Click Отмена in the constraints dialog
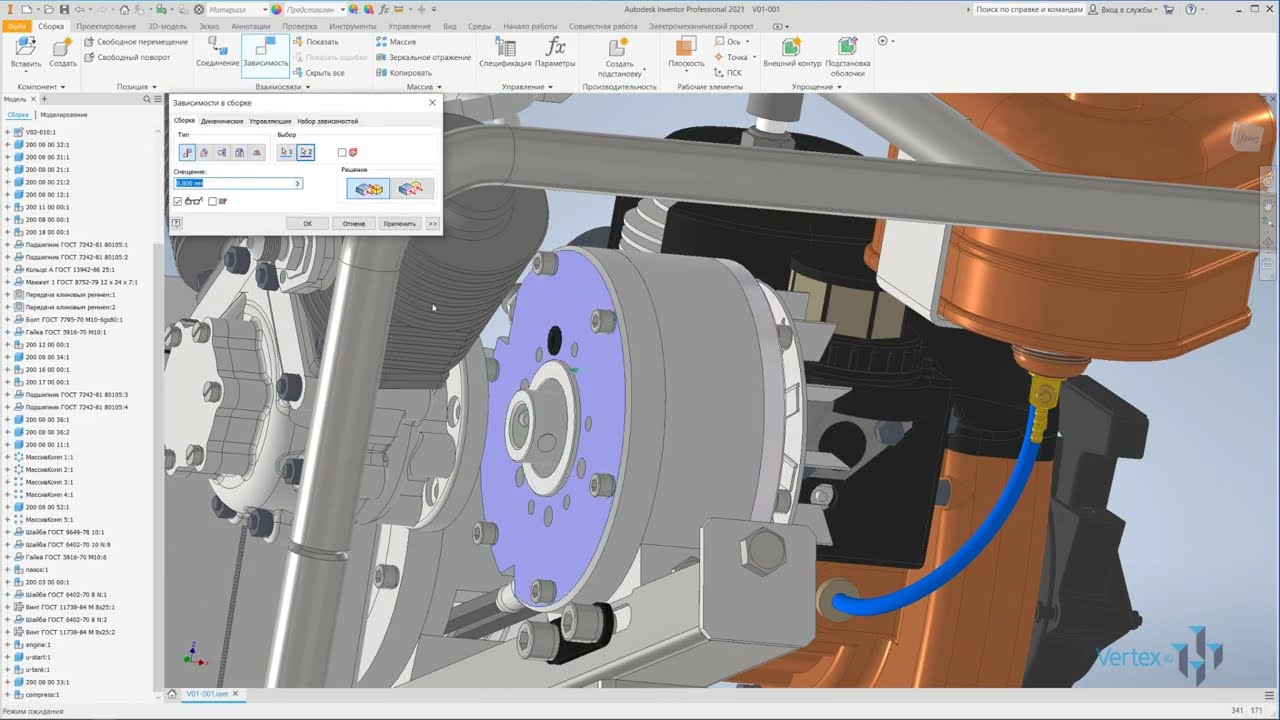 pos(354,223)
